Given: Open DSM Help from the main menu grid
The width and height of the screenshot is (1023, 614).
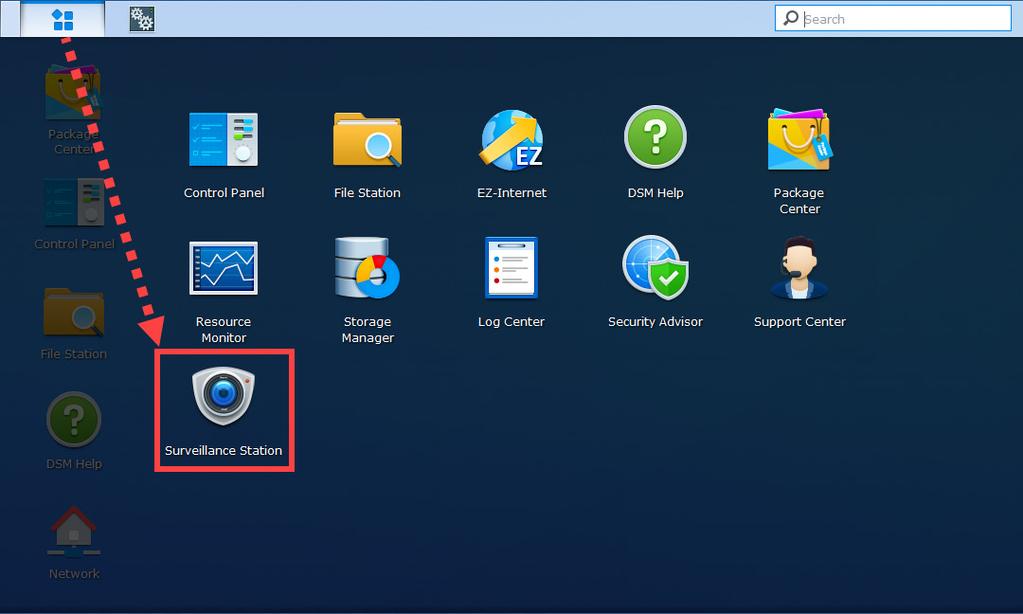Looking at the screenshot, I should [x=655, y=153].
